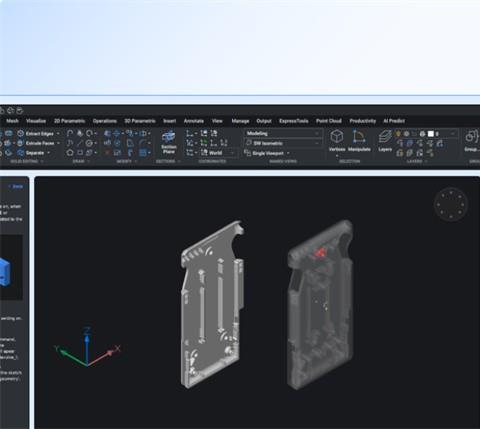Viewport: 480px width, 429px height.
Task: Expand the Separate arrow
Action: coord(49,153)
